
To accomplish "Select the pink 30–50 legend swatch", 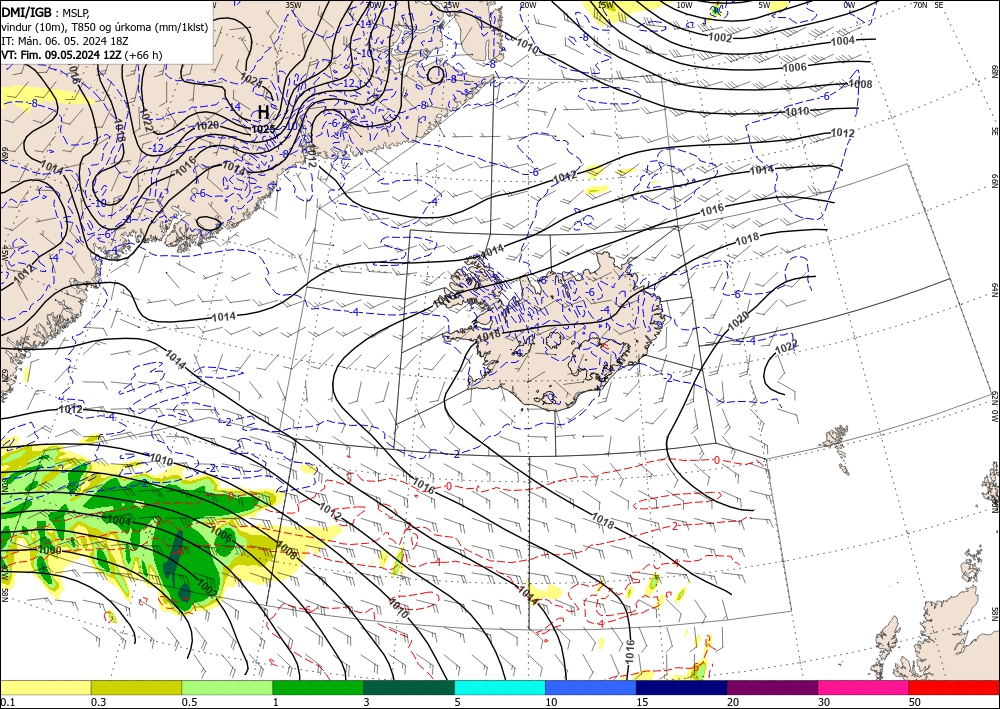I will [x=864, y=687].
